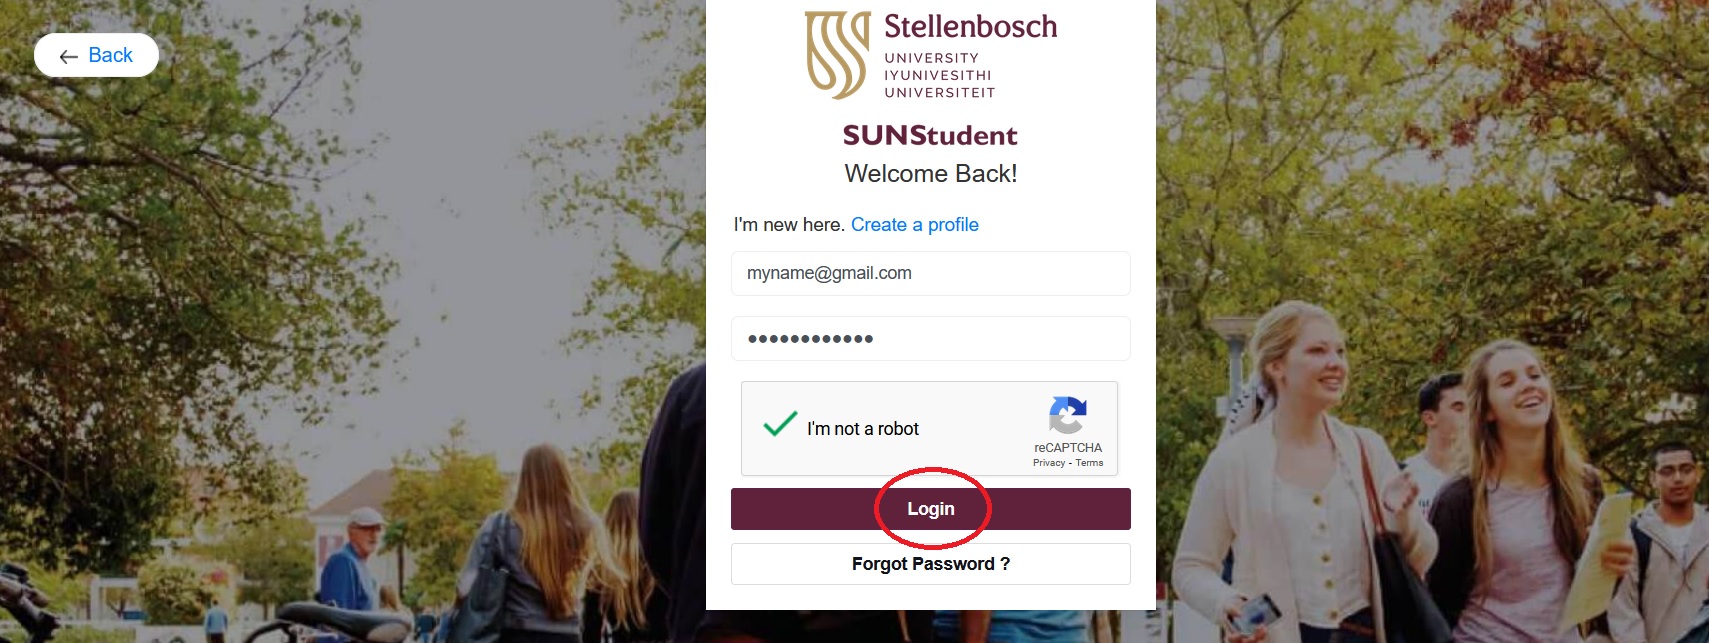Click the Welcome Back! heading
This screenshot has width=1709, height=643.
(x=930, y=174)
